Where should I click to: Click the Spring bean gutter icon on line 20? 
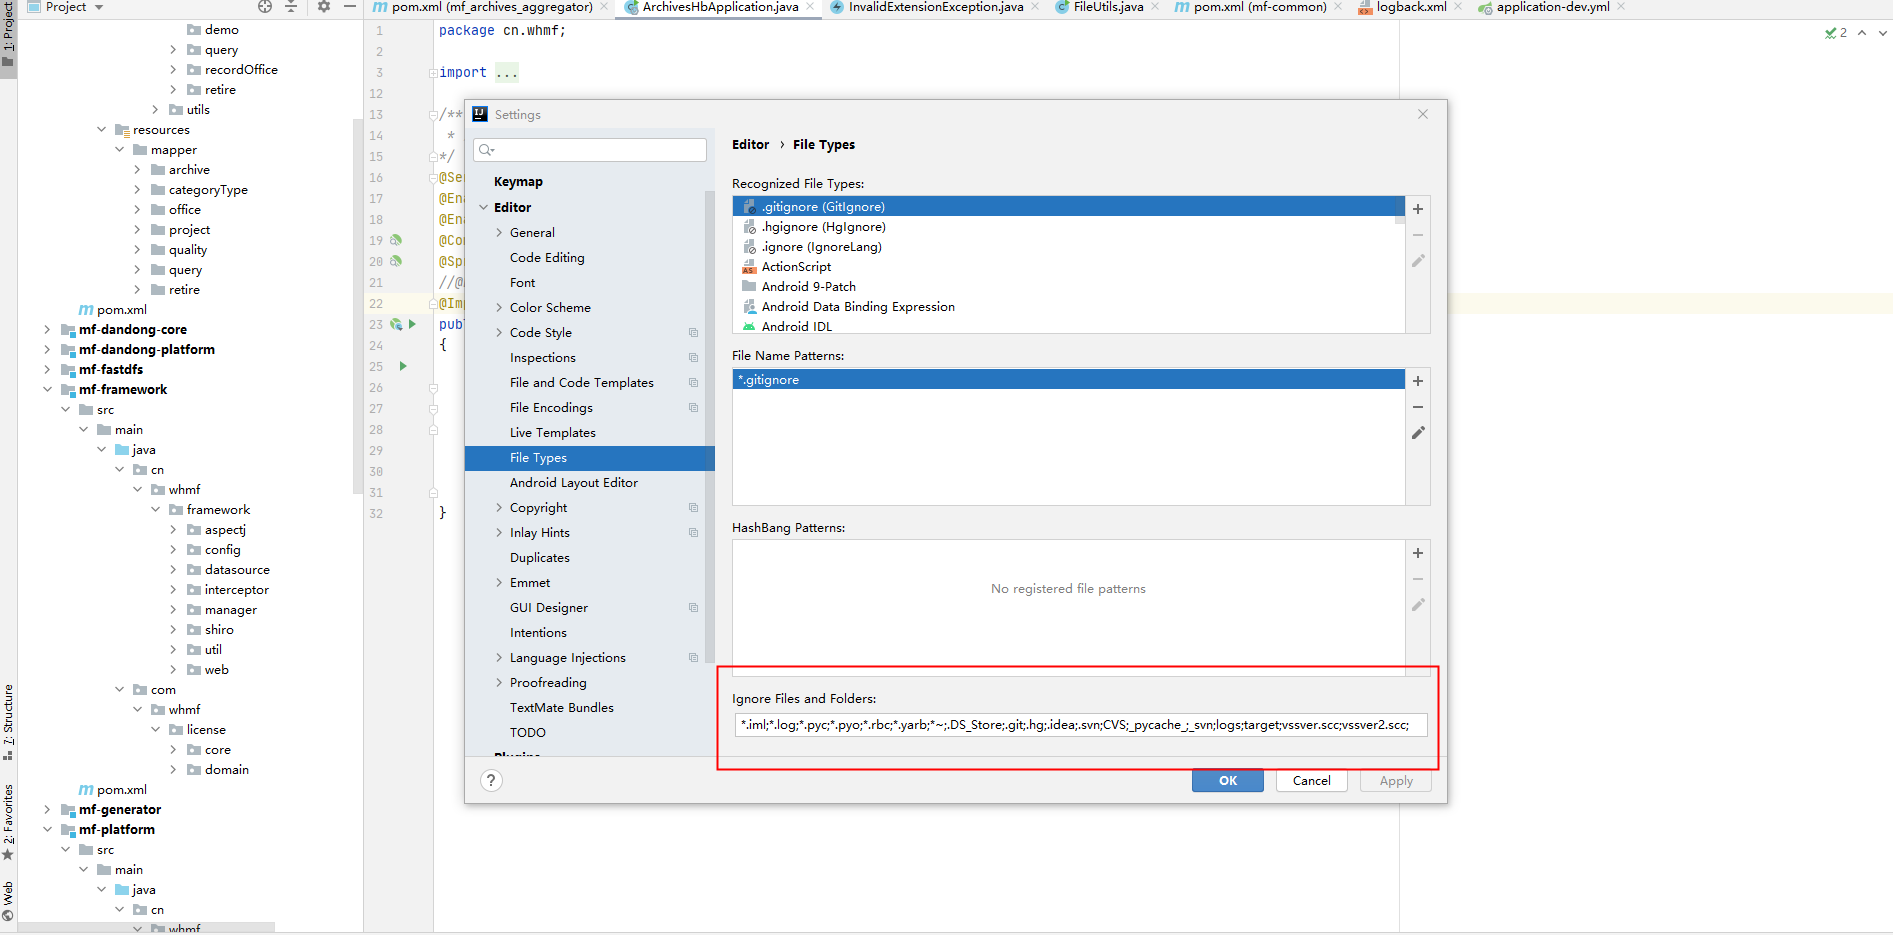point(397,261)
